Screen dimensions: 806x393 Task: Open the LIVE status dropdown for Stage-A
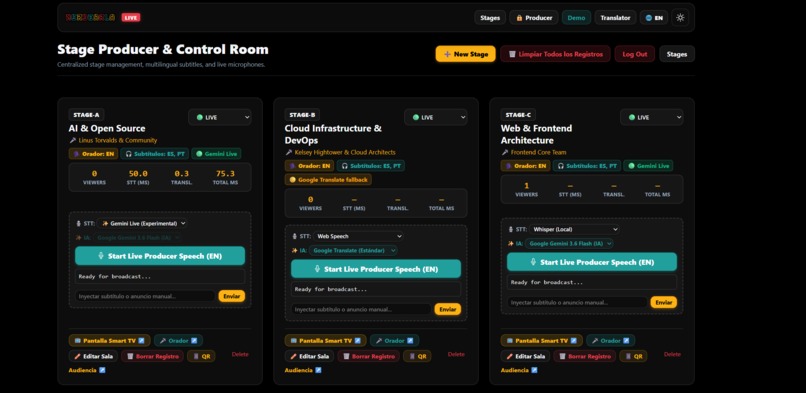click(x=219, y=117)
